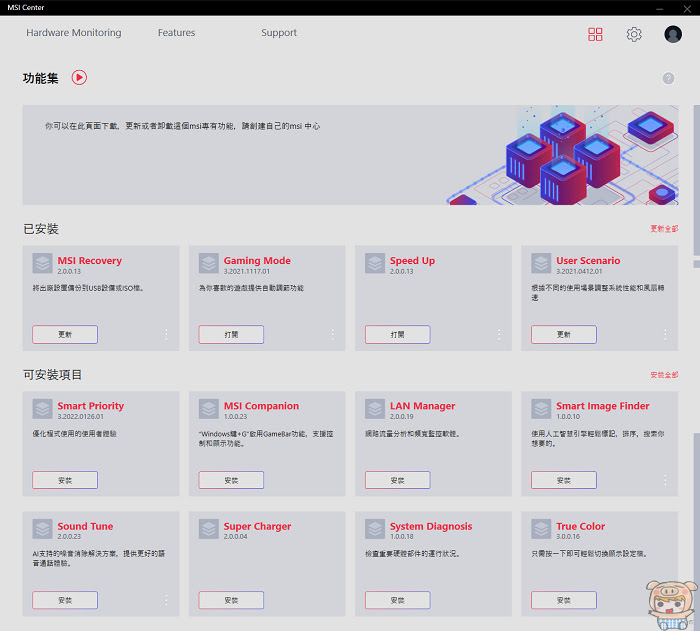Open User Scenario more options menu

665,334
